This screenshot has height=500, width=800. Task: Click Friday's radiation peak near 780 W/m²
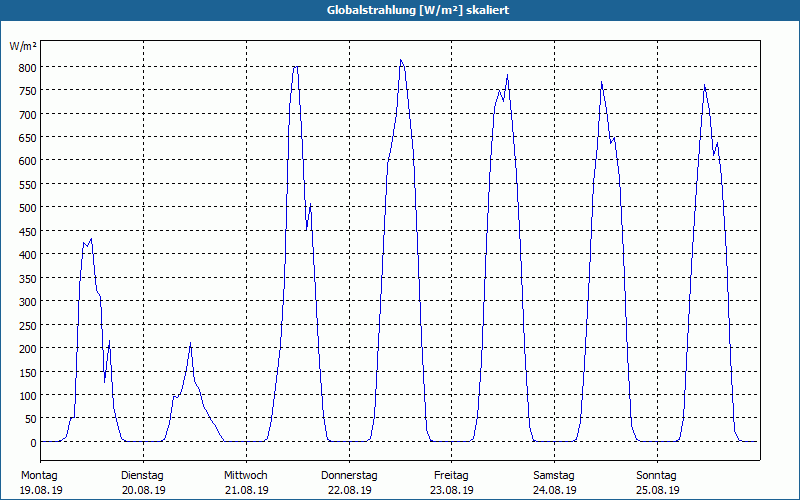coord(507,76)
